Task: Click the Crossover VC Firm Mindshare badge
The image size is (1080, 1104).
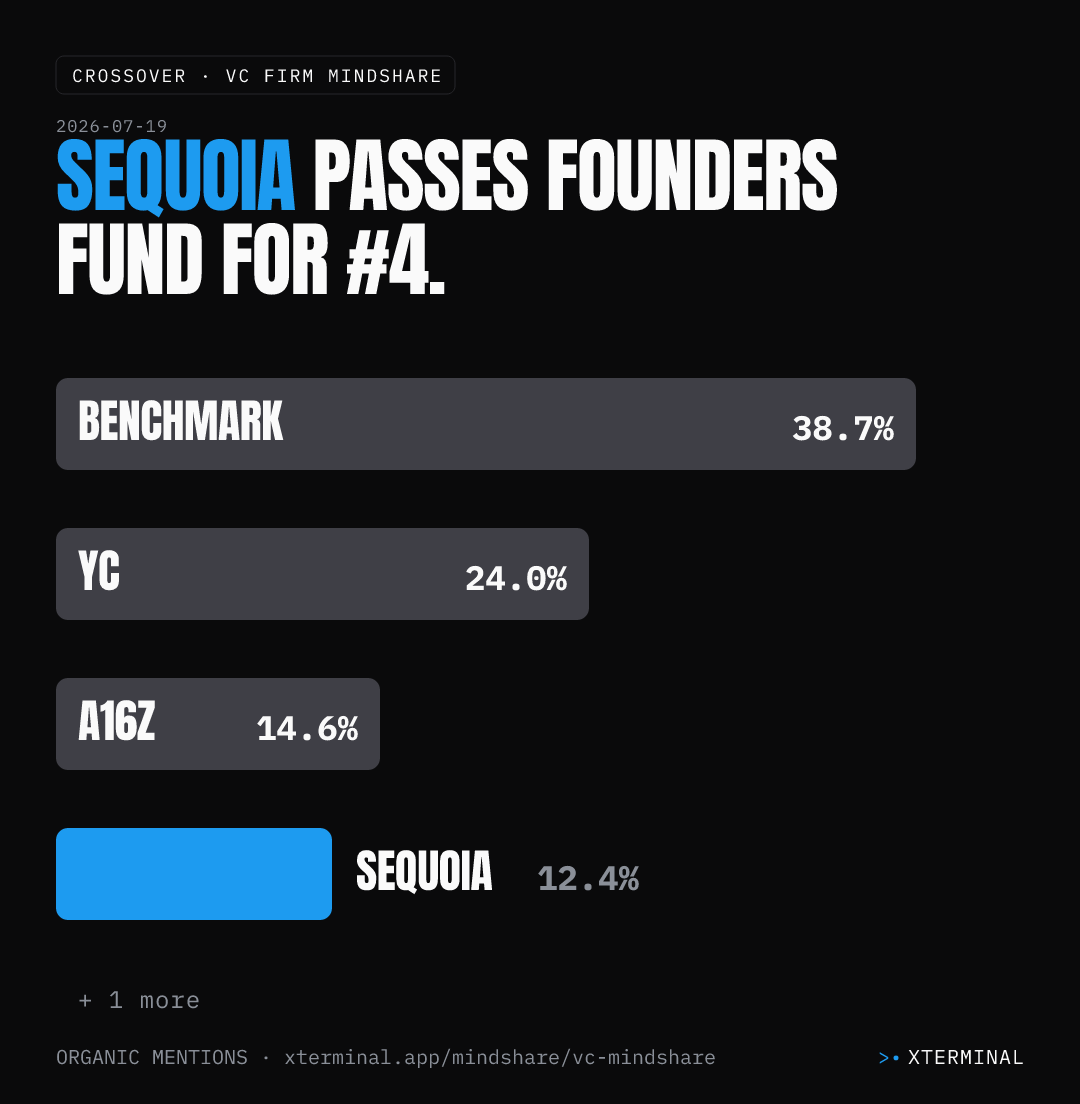Action: tap(256, 75)
